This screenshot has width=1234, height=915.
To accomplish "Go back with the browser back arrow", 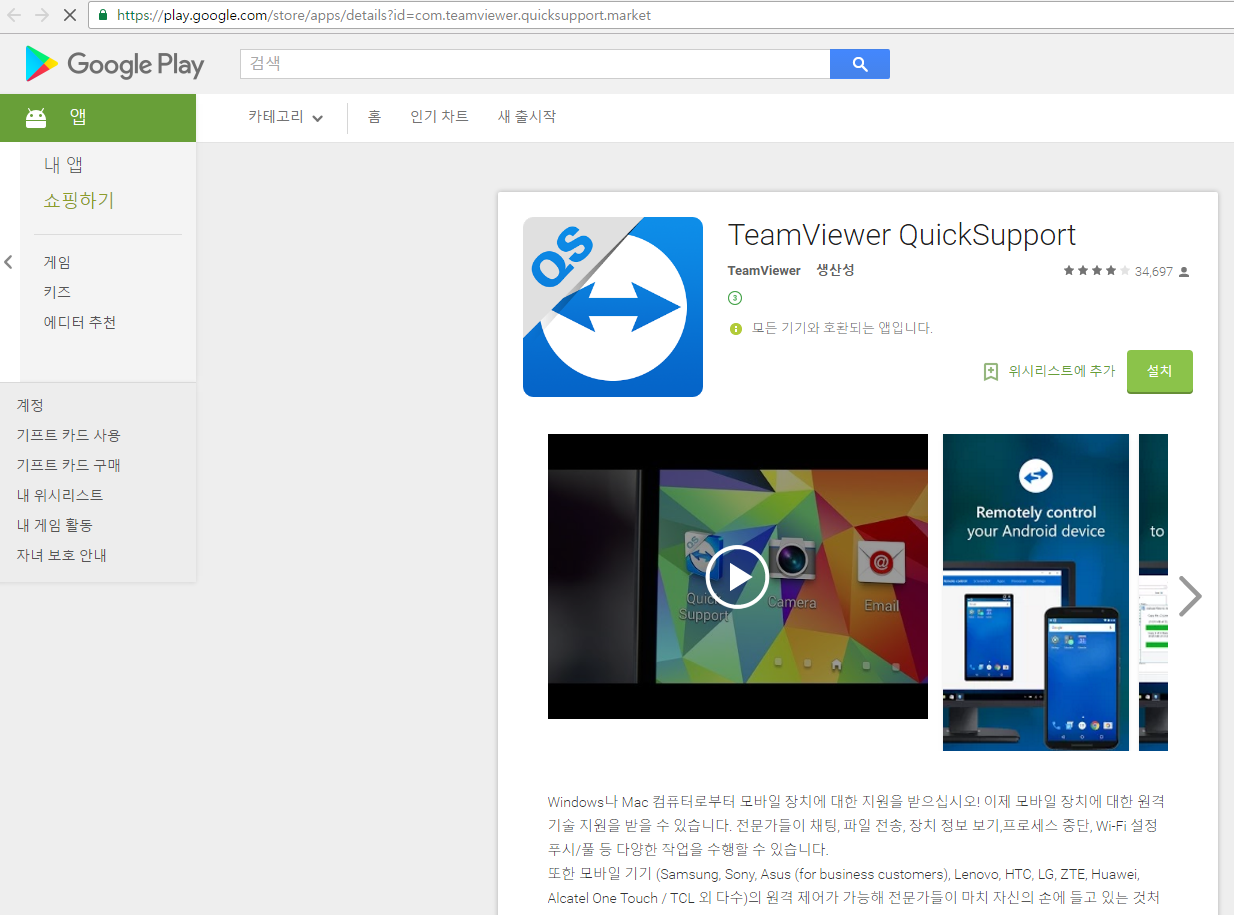I will click(13, 15).
